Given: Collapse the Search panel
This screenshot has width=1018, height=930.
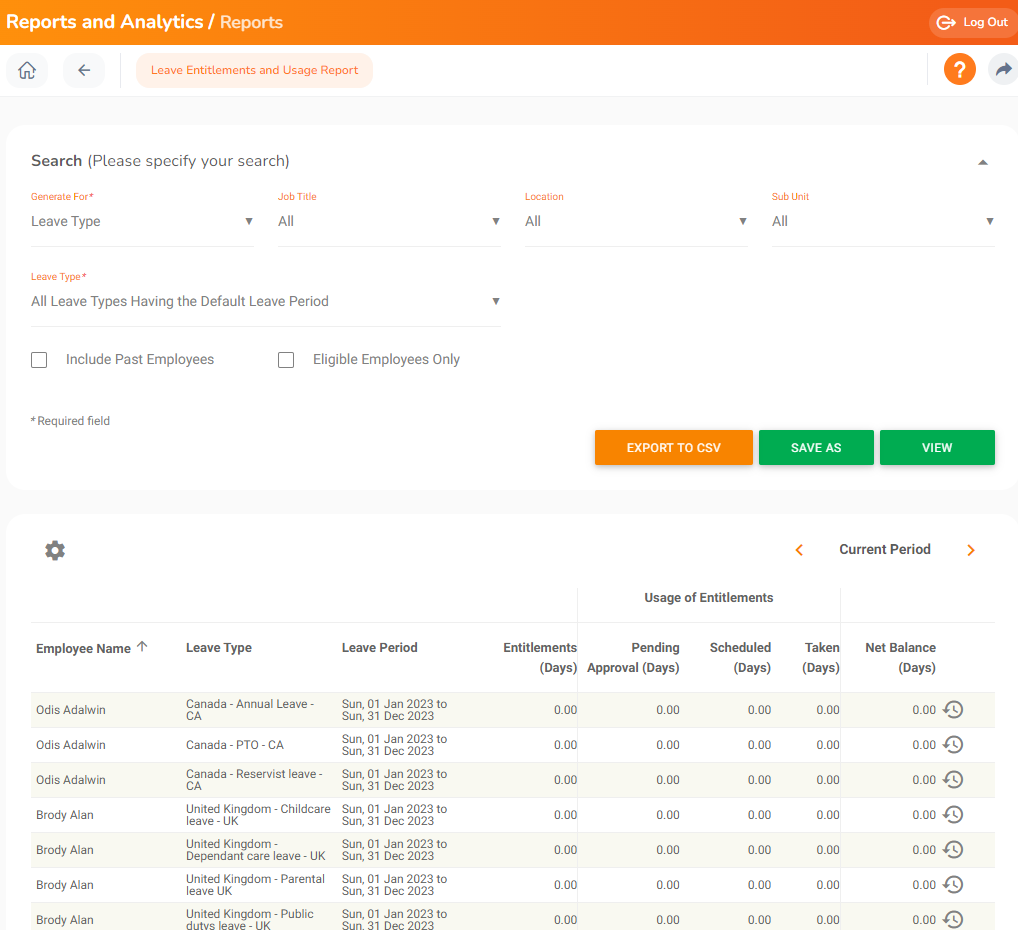Looking at the screenshot, I should click(x=983, y=162).
